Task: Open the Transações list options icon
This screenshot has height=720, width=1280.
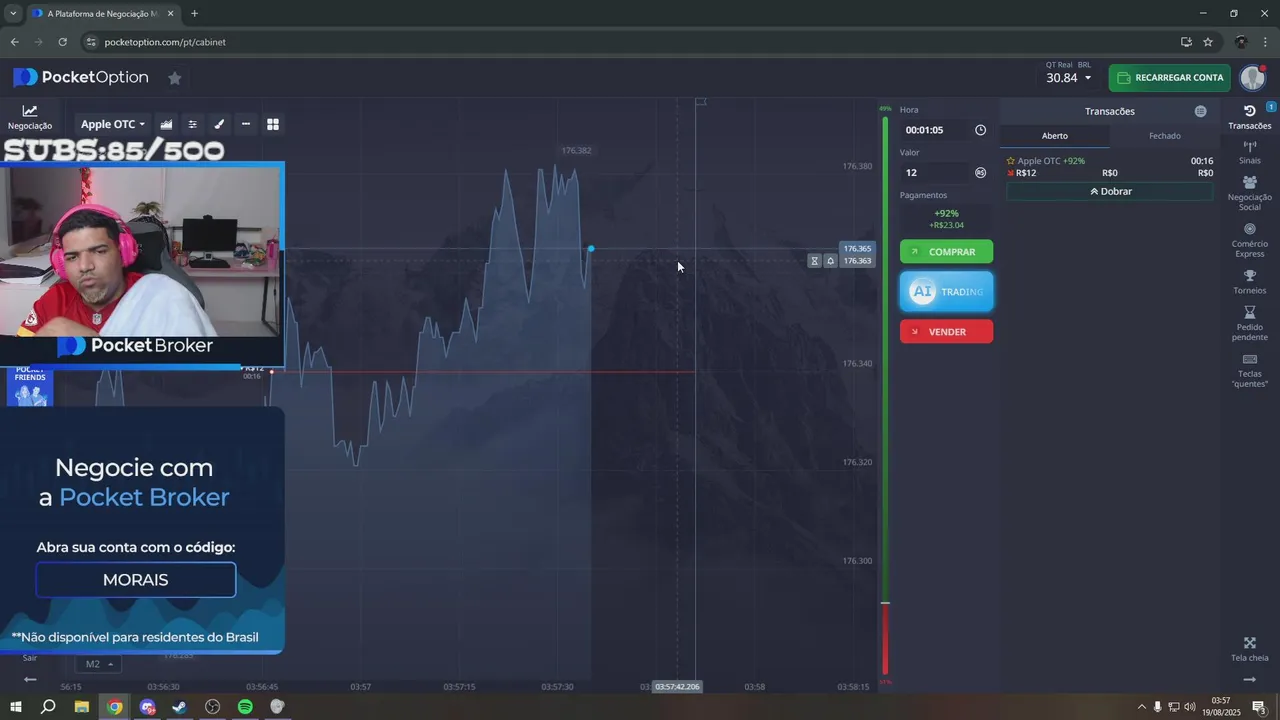Action: (x=1200, y=111)
